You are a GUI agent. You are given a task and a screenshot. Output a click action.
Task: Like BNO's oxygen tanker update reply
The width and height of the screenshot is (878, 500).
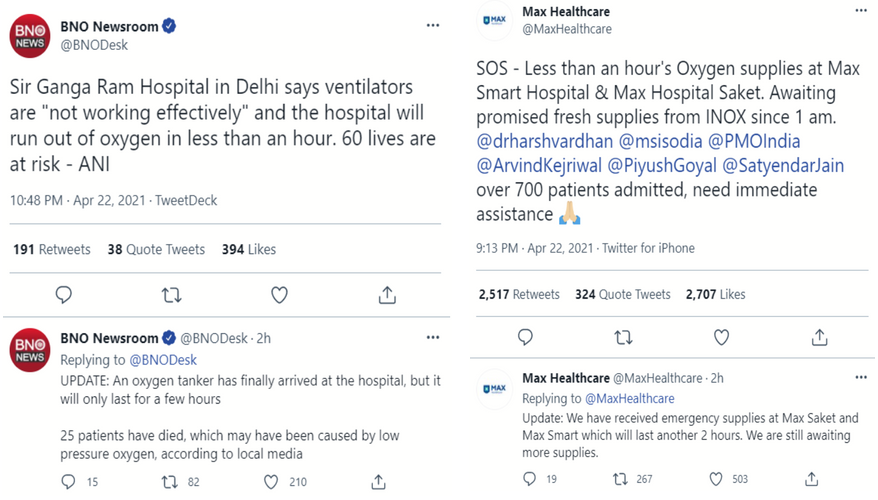pos(271,482)
